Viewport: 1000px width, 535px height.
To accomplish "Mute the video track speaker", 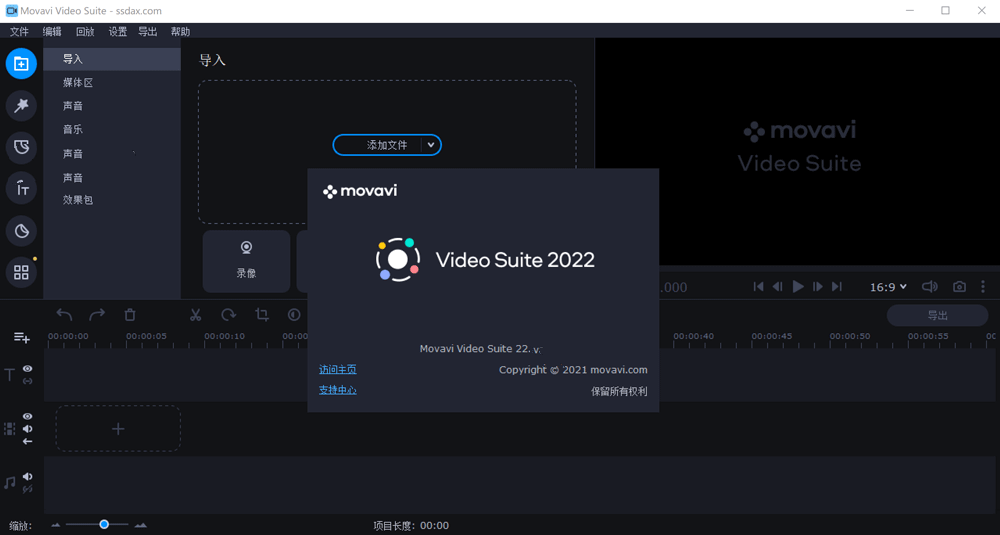I will tap(27, 429).
